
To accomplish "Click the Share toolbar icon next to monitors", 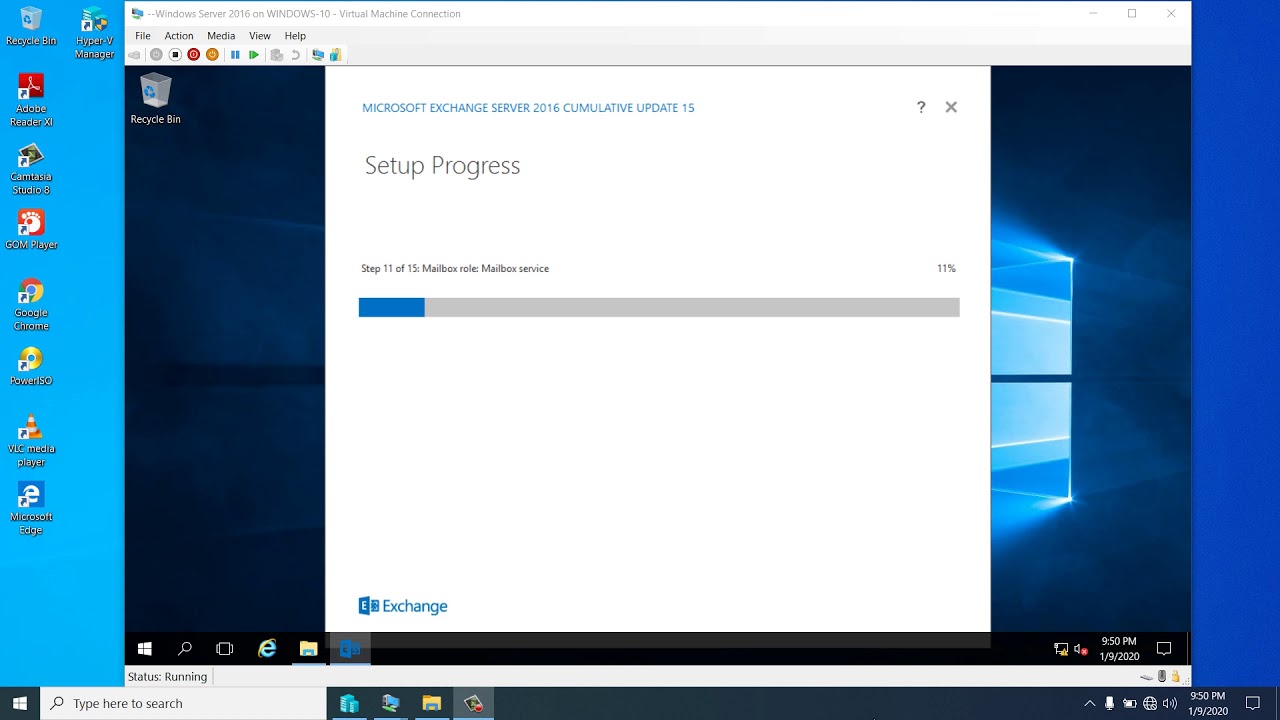I will click(x=336, y=55).
